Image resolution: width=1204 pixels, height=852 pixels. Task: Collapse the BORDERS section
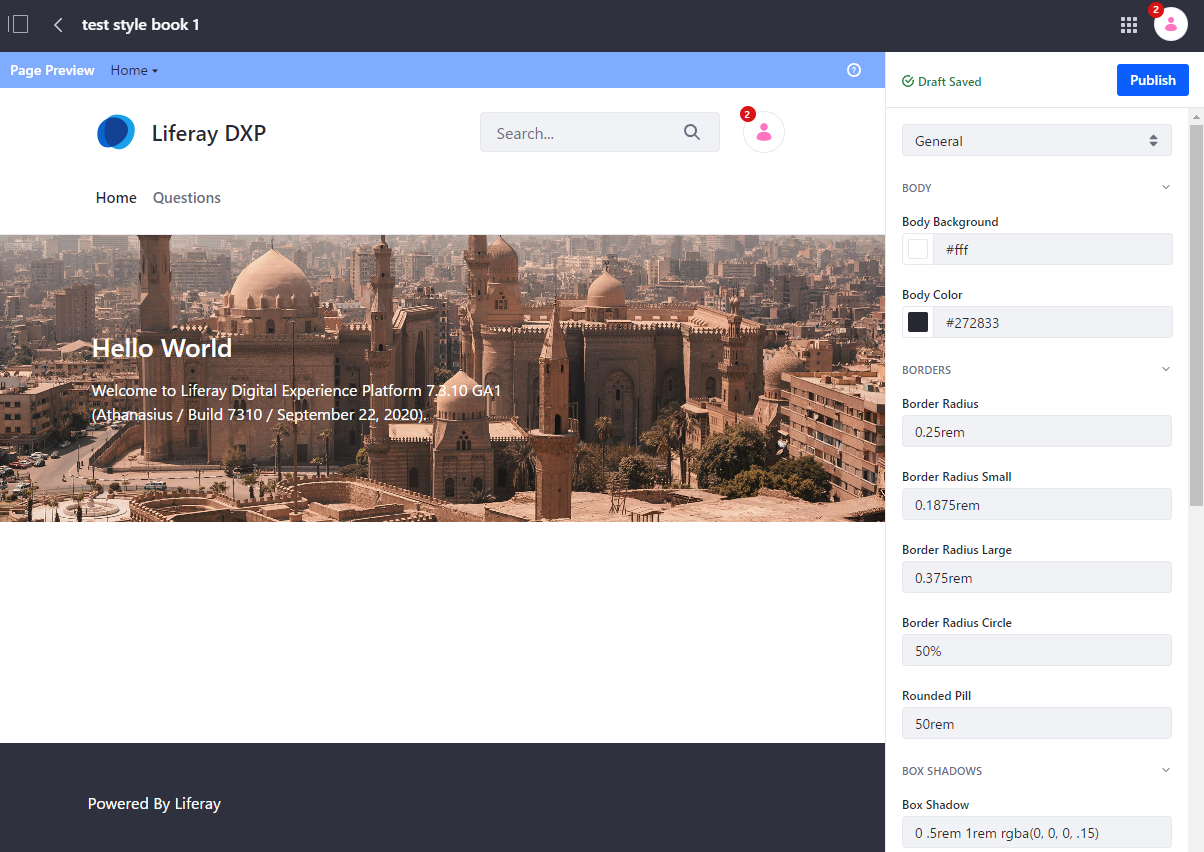[x=1165, y=369]
